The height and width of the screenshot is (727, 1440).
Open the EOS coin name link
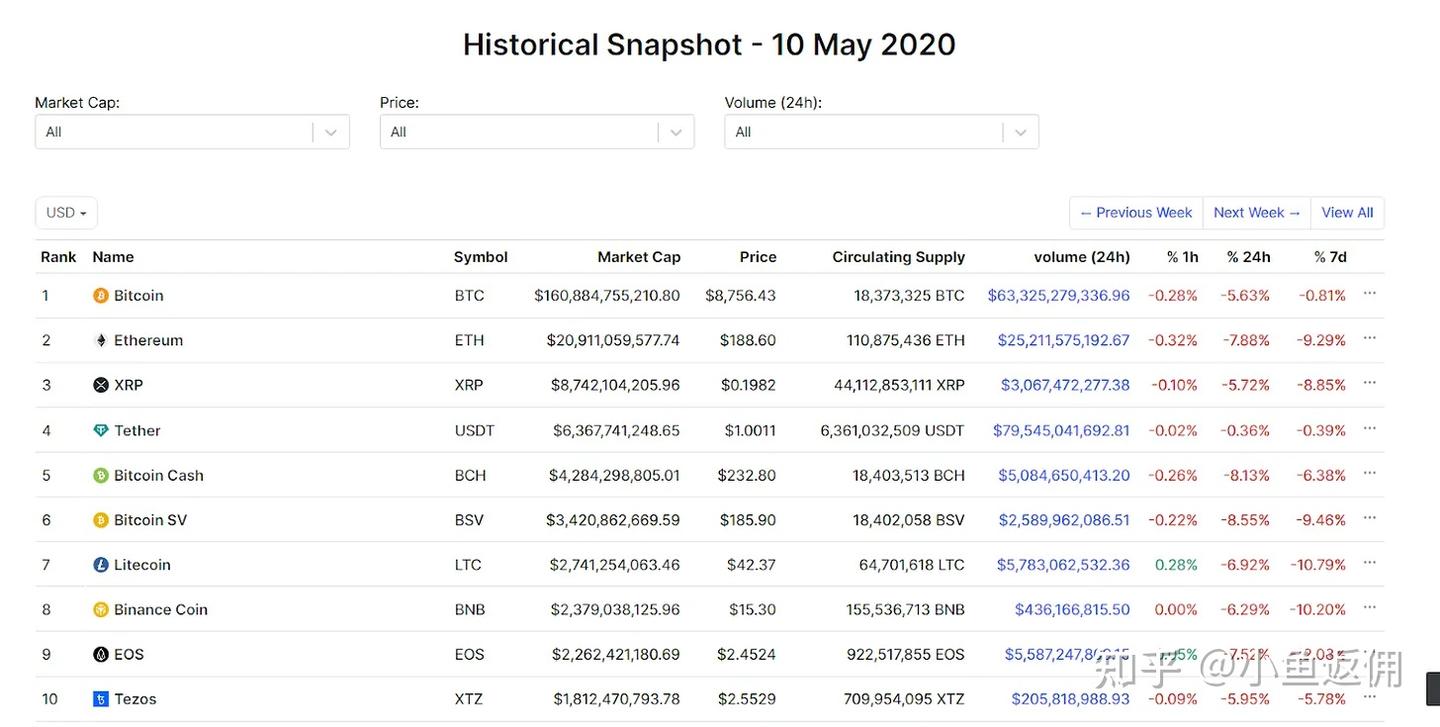point(129,655)
